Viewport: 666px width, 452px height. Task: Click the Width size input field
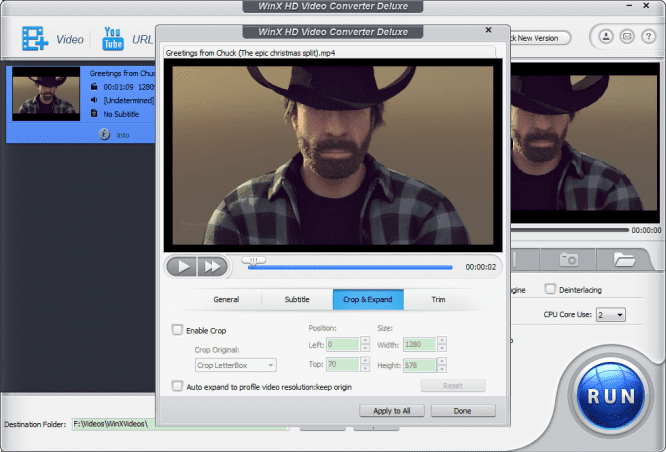420,344
